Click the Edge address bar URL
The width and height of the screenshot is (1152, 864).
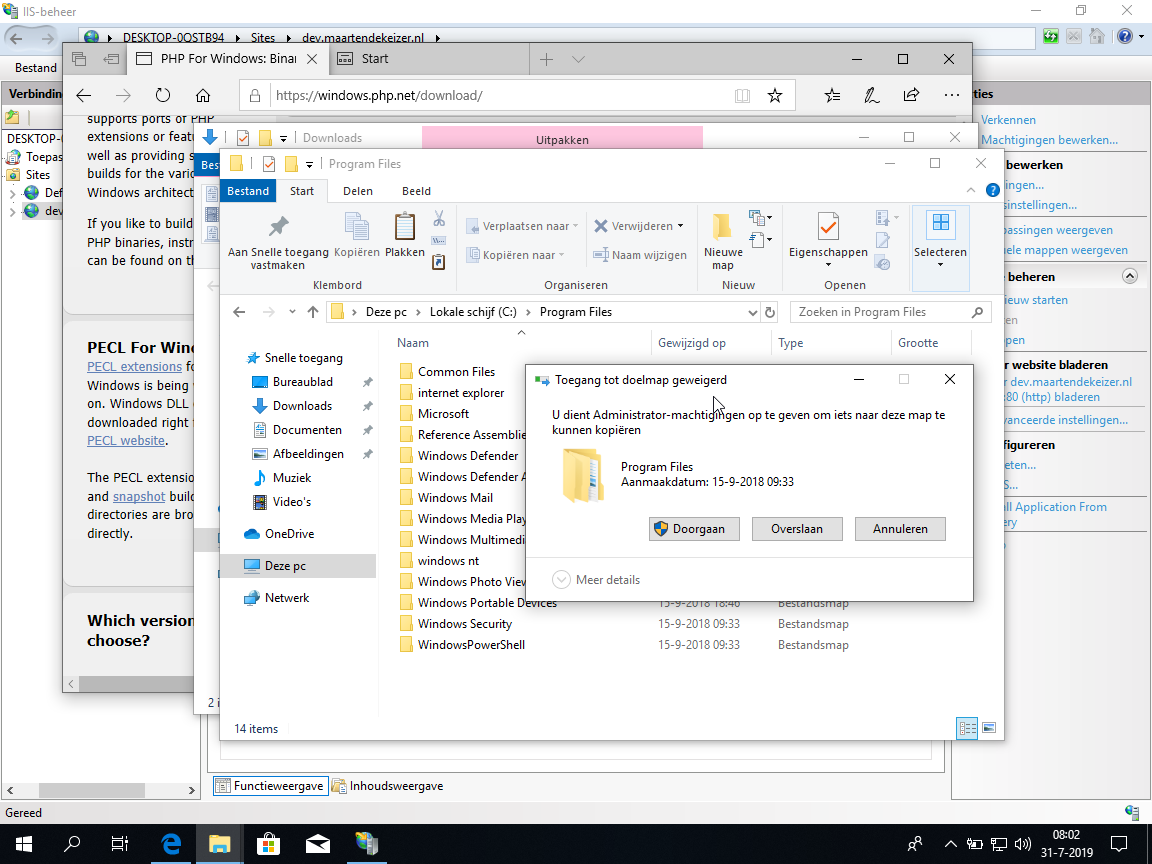[x=379, y=96]
